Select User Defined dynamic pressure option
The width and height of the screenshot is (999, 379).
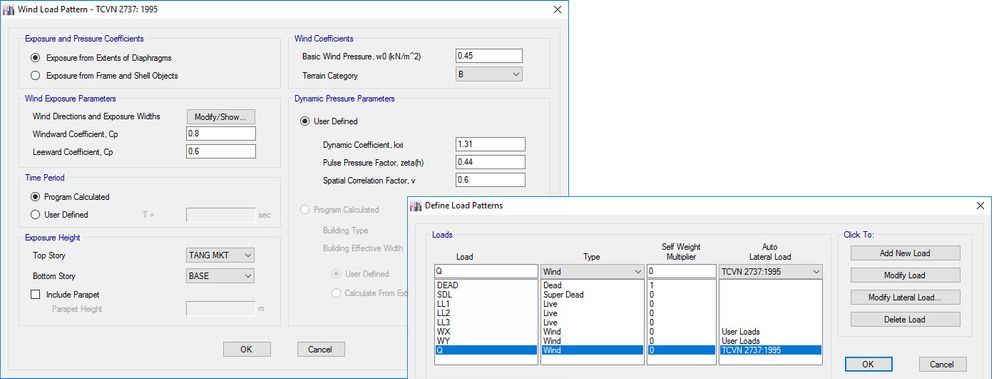329,121
